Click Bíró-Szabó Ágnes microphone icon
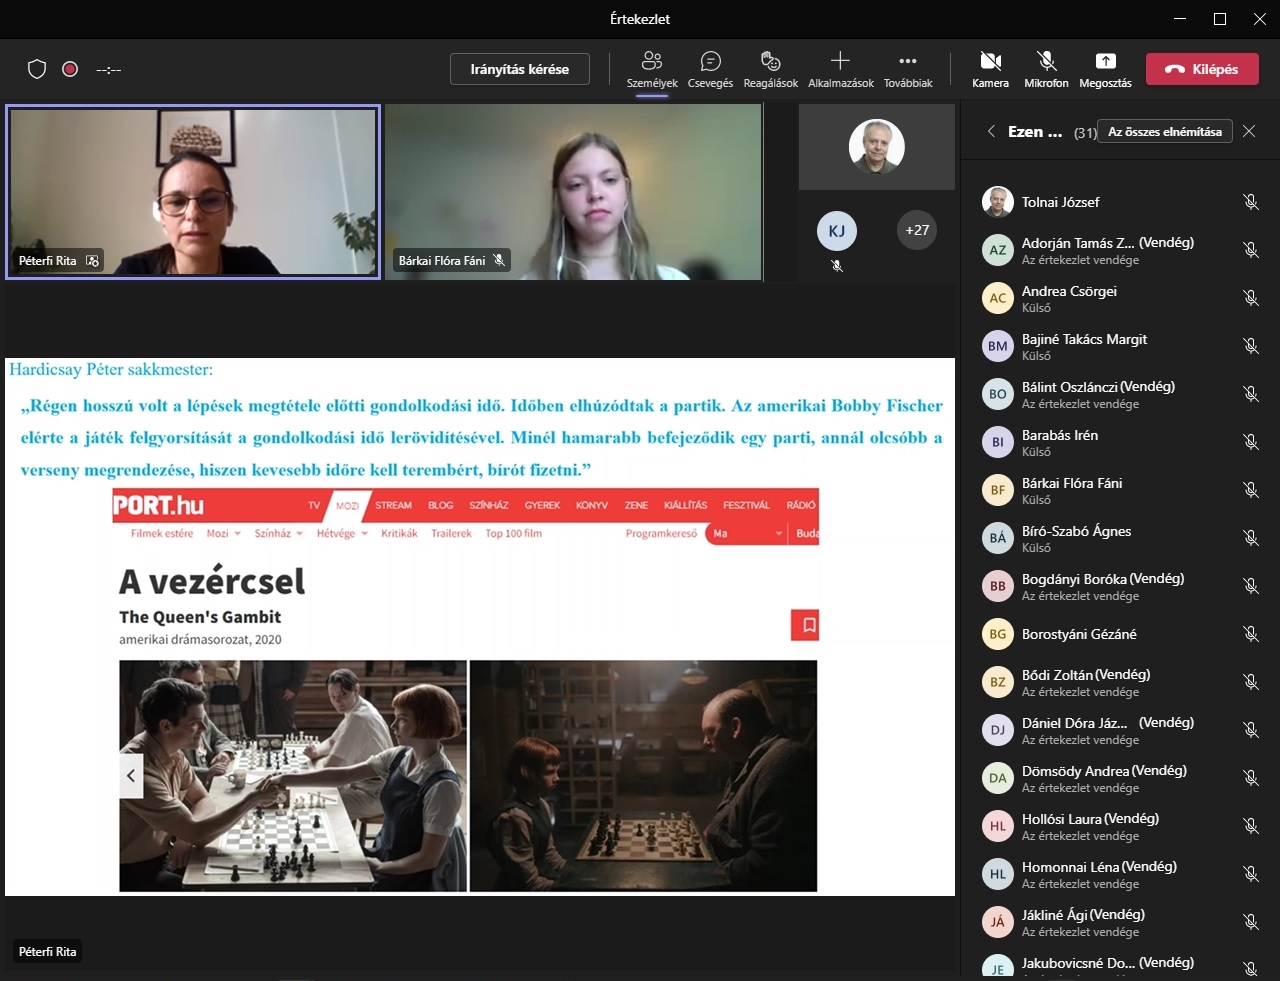The image size is (1280, 981). [x=1250, y=538]
